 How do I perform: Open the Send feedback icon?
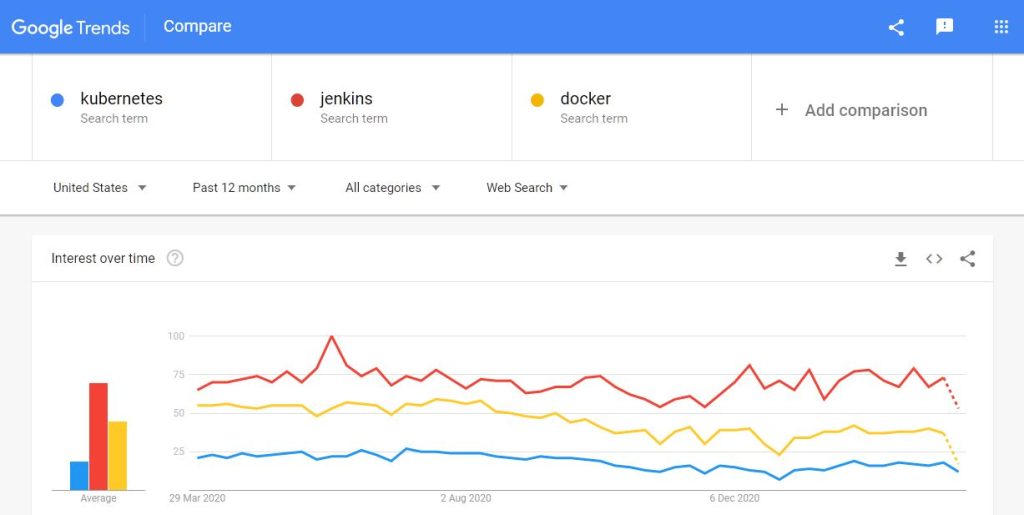(x=944, y=27)
